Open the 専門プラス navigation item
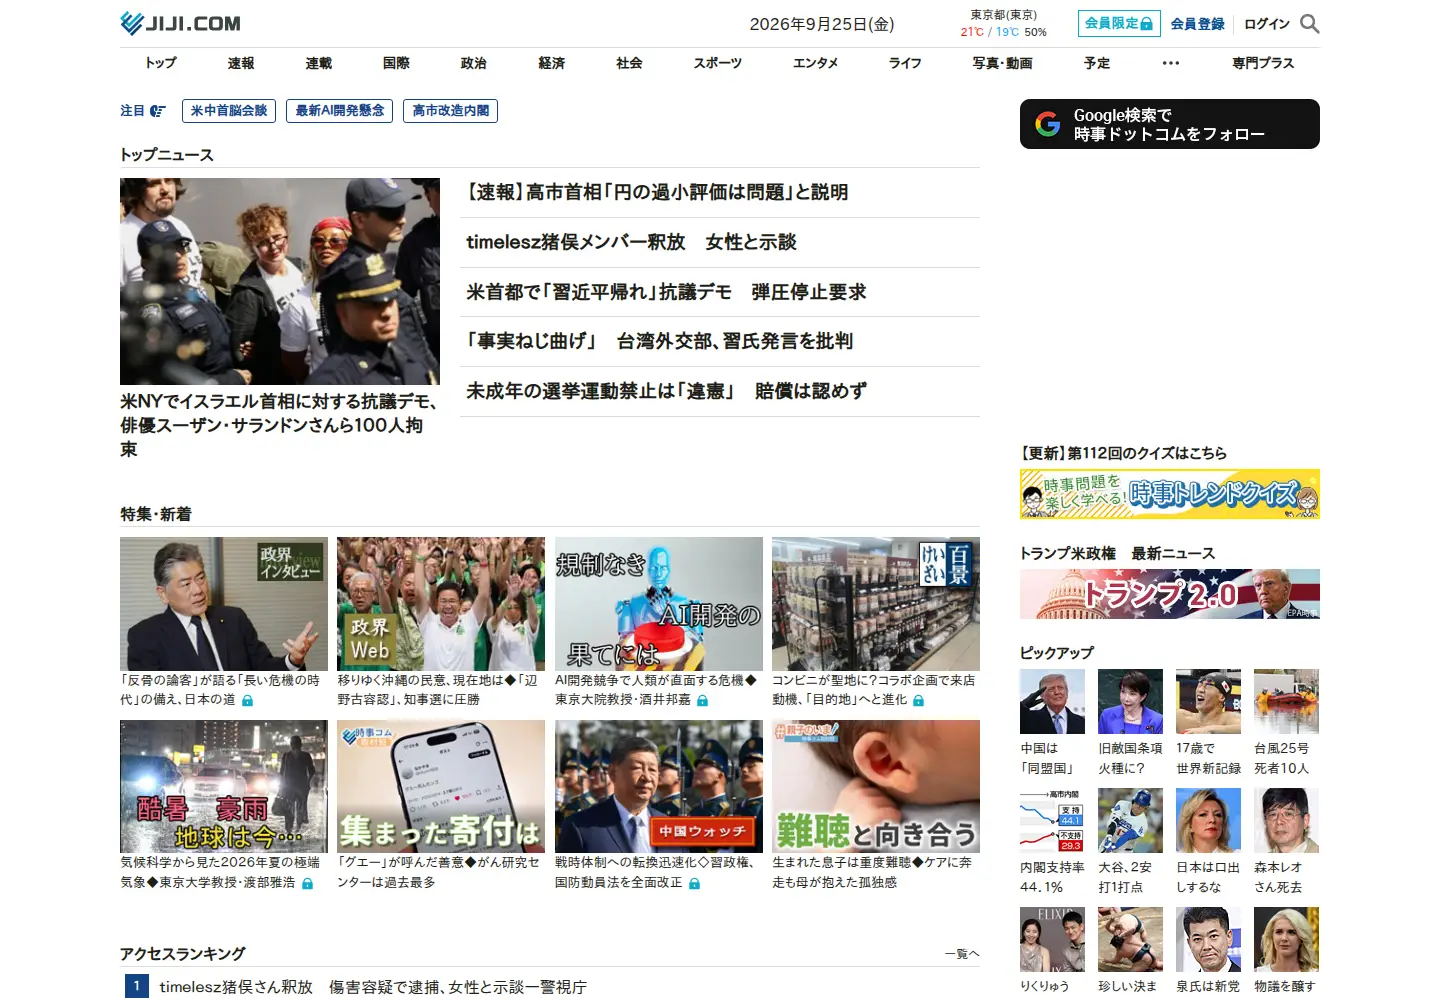 click(1263, 63)
